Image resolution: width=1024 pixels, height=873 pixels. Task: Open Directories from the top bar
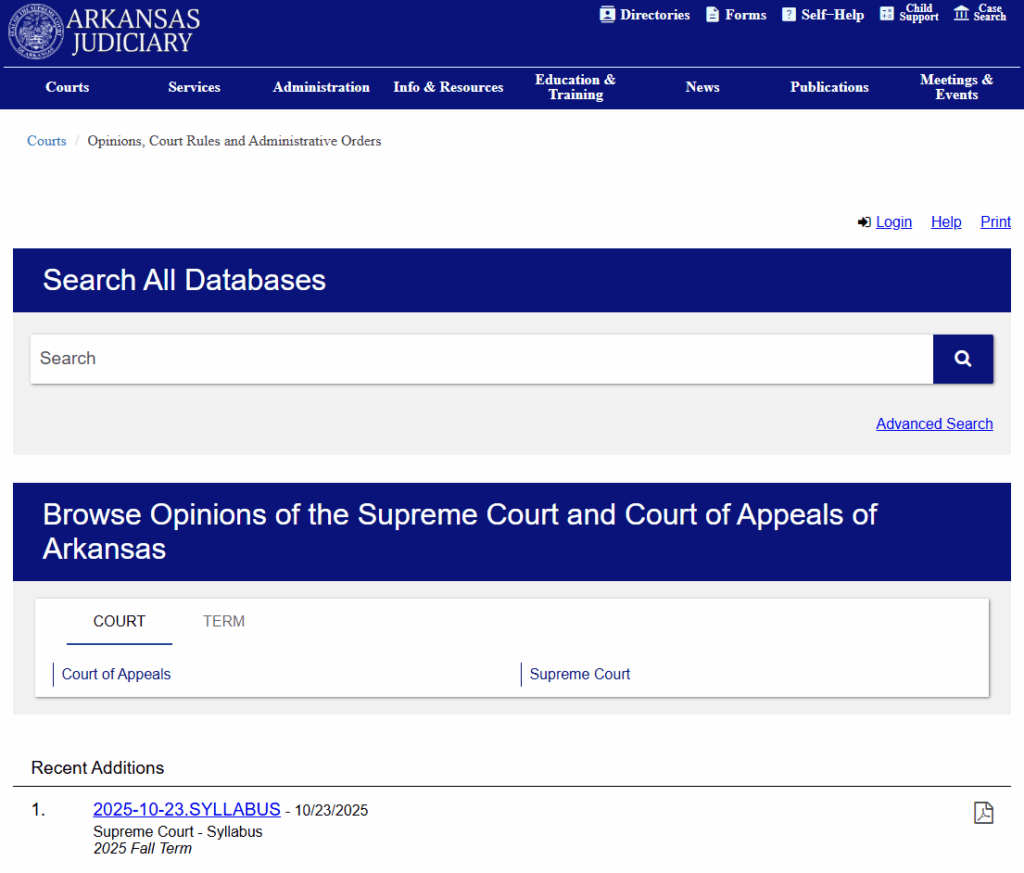(645, 15)
